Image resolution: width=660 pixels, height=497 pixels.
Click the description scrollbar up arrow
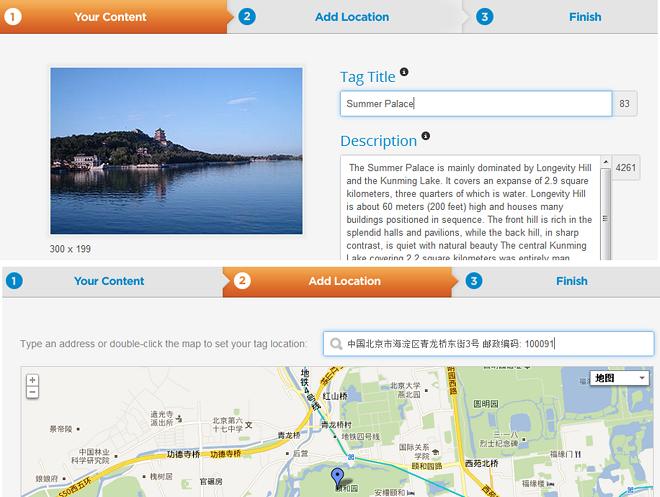pyautogui.click(x=606, y=162)
